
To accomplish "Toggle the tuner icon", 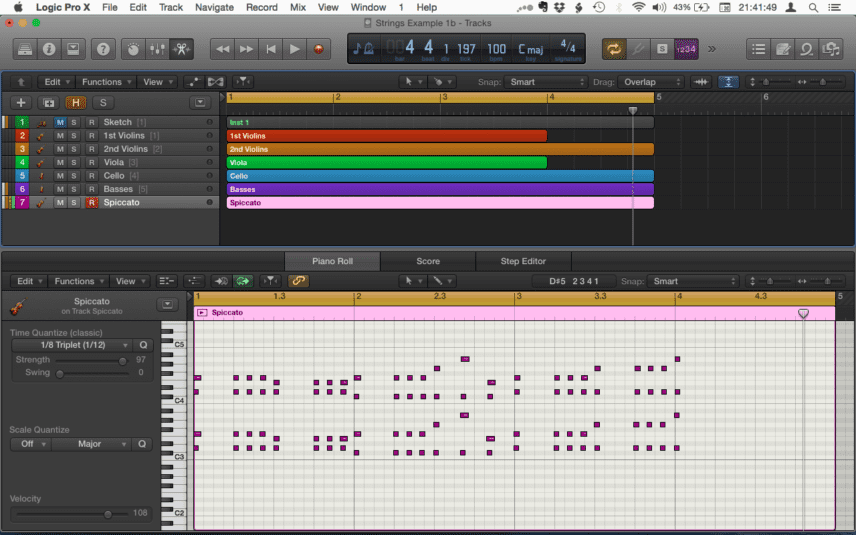I will [x=638, y=49].
